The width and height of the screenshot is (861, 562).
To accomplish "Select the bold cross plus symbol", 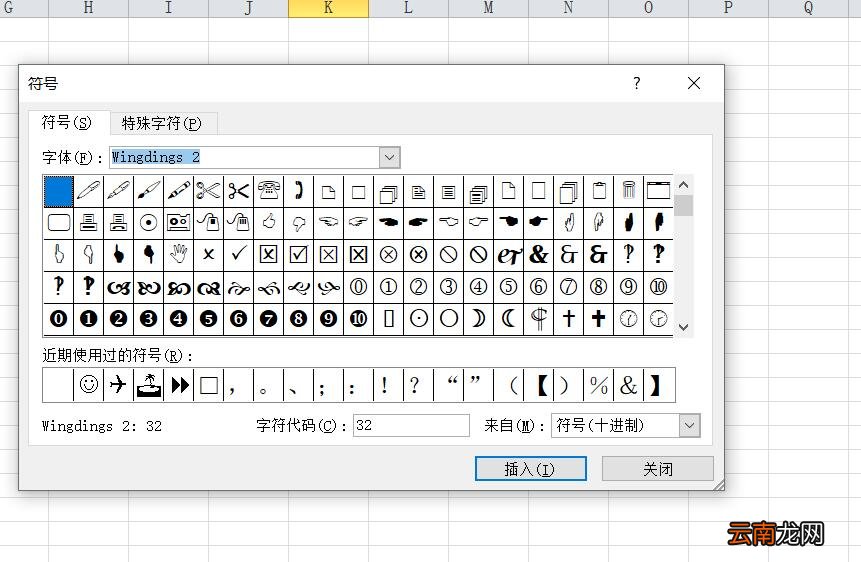I will pyautogui.click(x=599, y=319).
